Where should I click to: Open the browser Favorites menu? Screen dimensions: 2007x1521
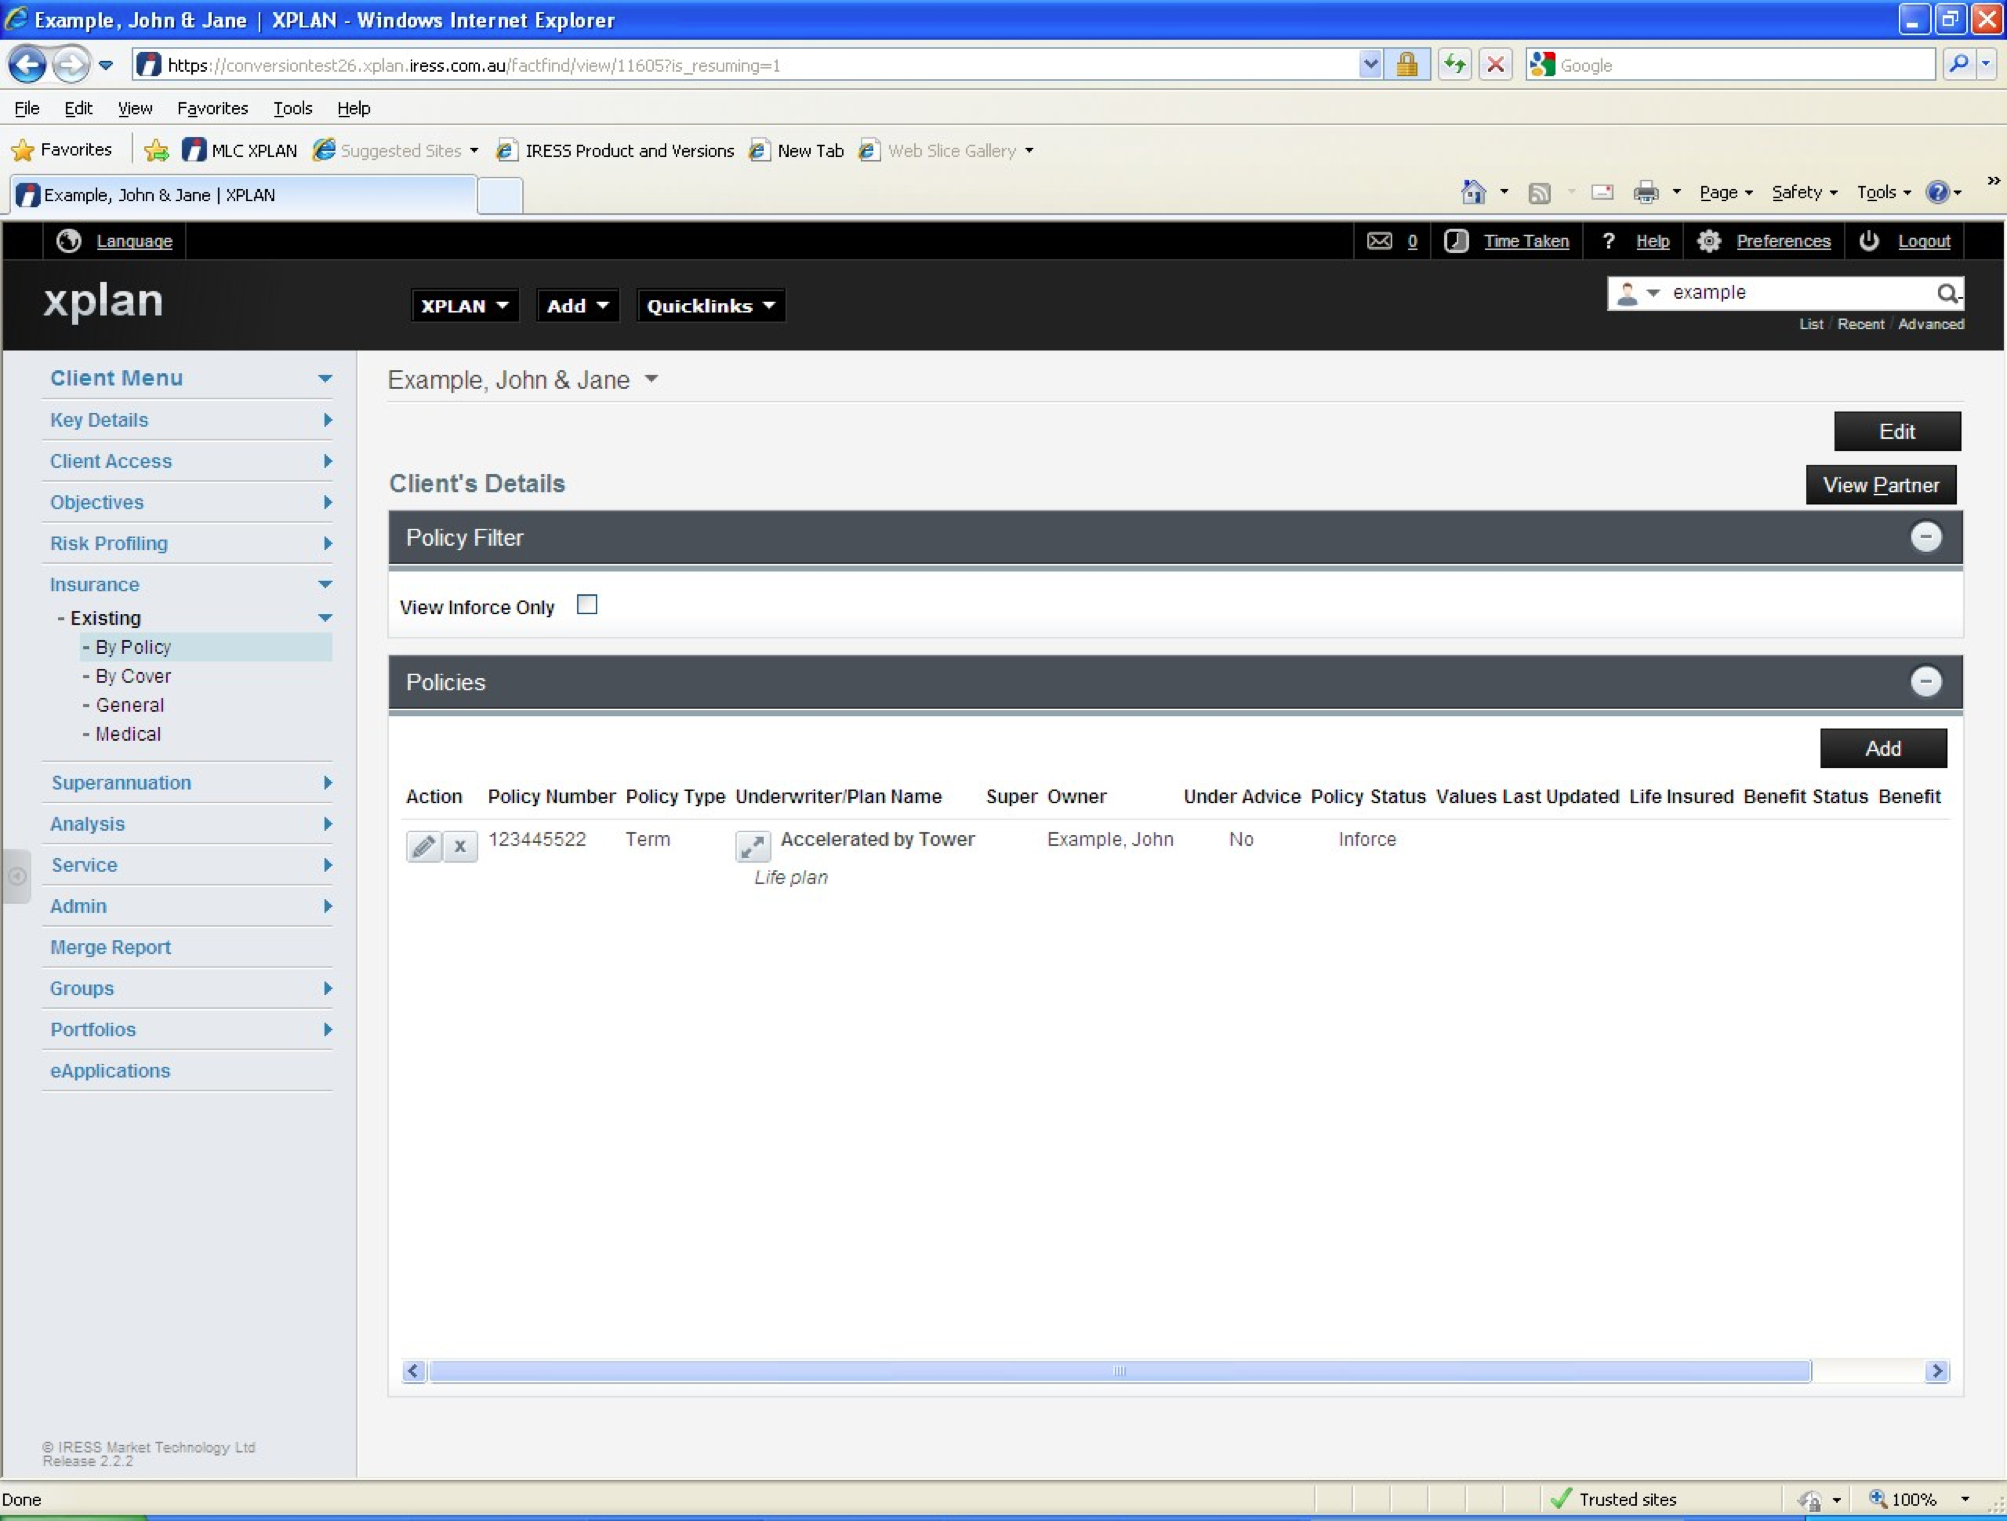point(211,108)
